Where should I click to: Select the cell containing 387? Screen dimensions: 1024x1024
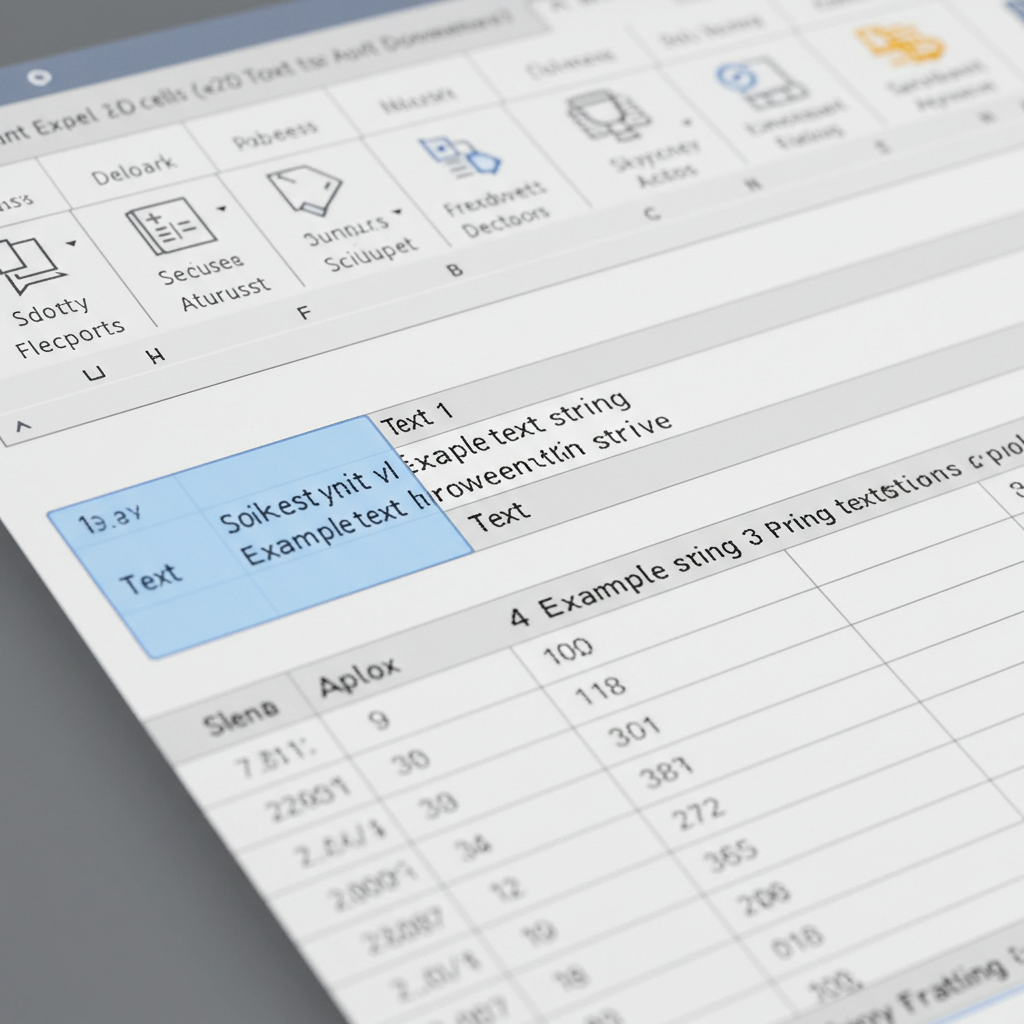[x=666, y=773]
